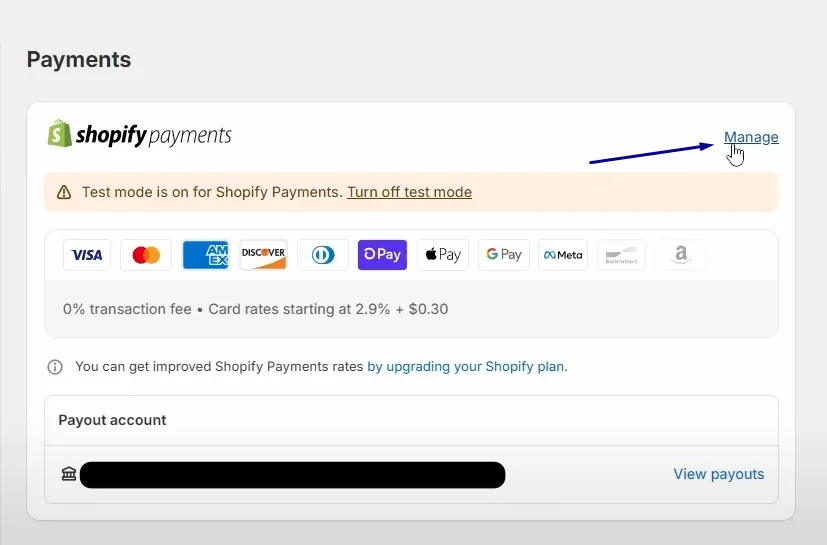Turn off test mode link

[x=409, y=192]
